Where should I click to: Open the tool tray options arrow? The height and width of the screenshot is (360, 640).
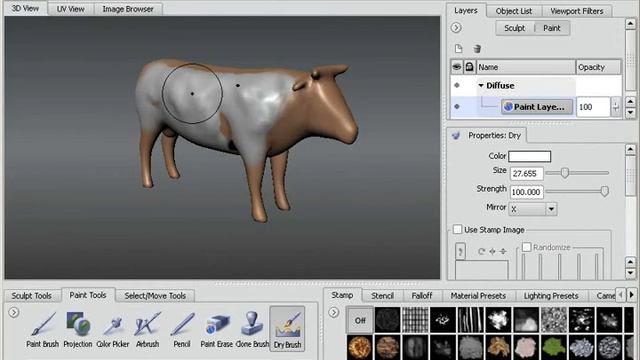[x=13, y=312]
